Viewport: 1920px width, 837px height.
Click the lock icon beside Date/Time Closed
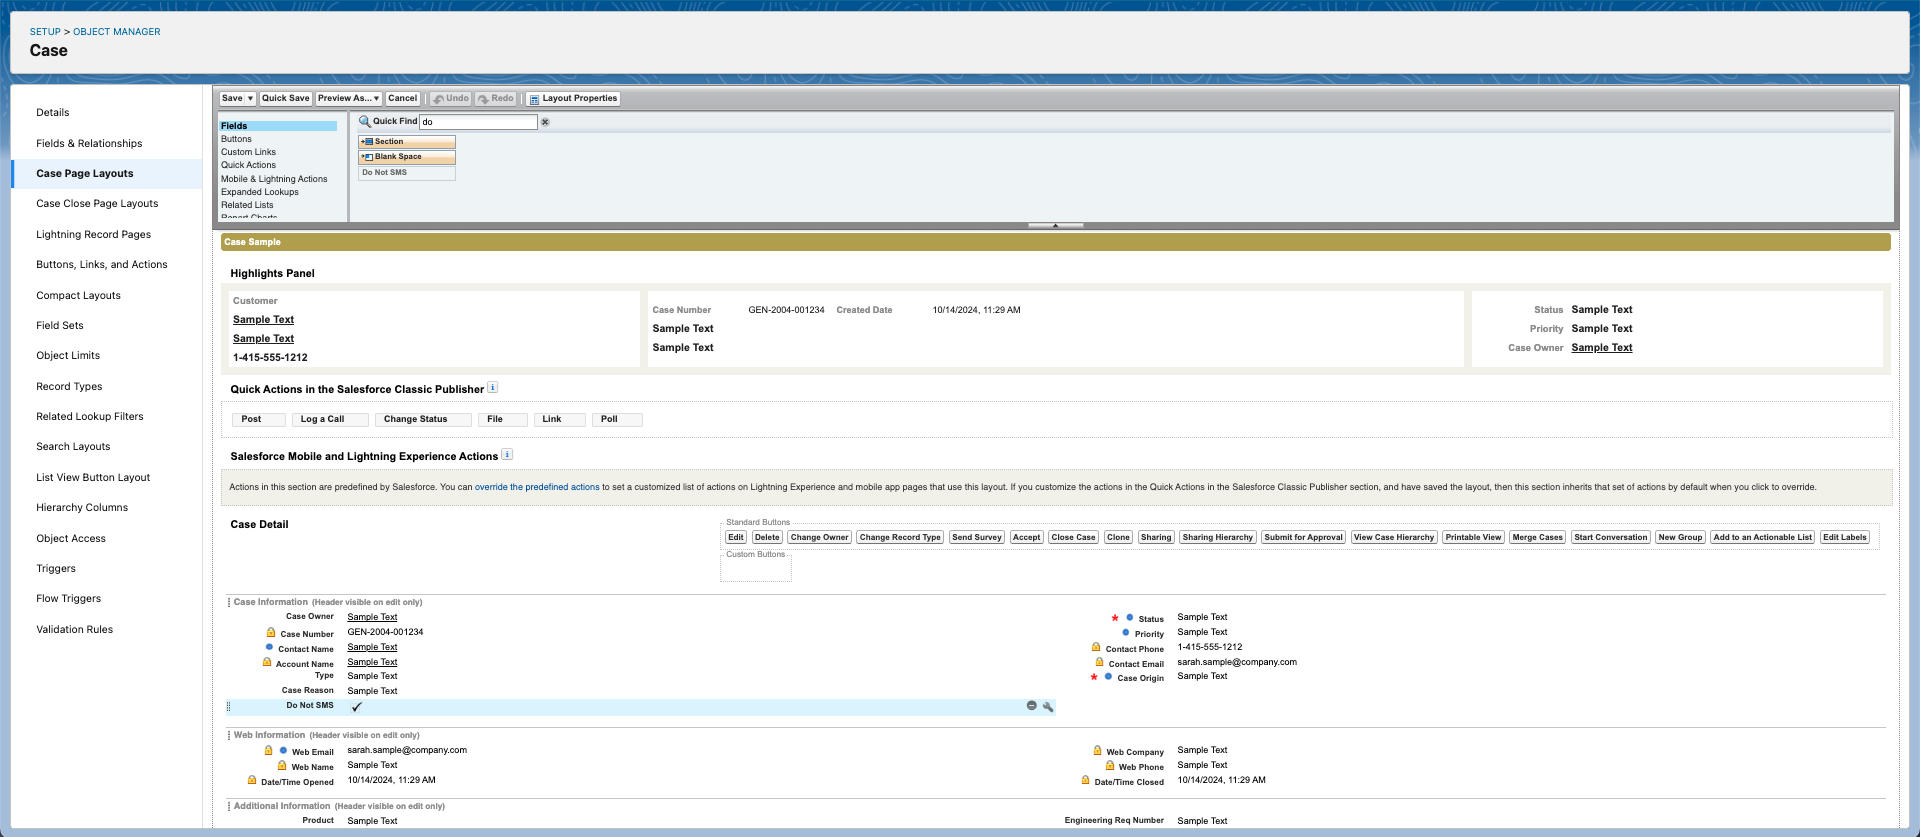point(1085,780)
